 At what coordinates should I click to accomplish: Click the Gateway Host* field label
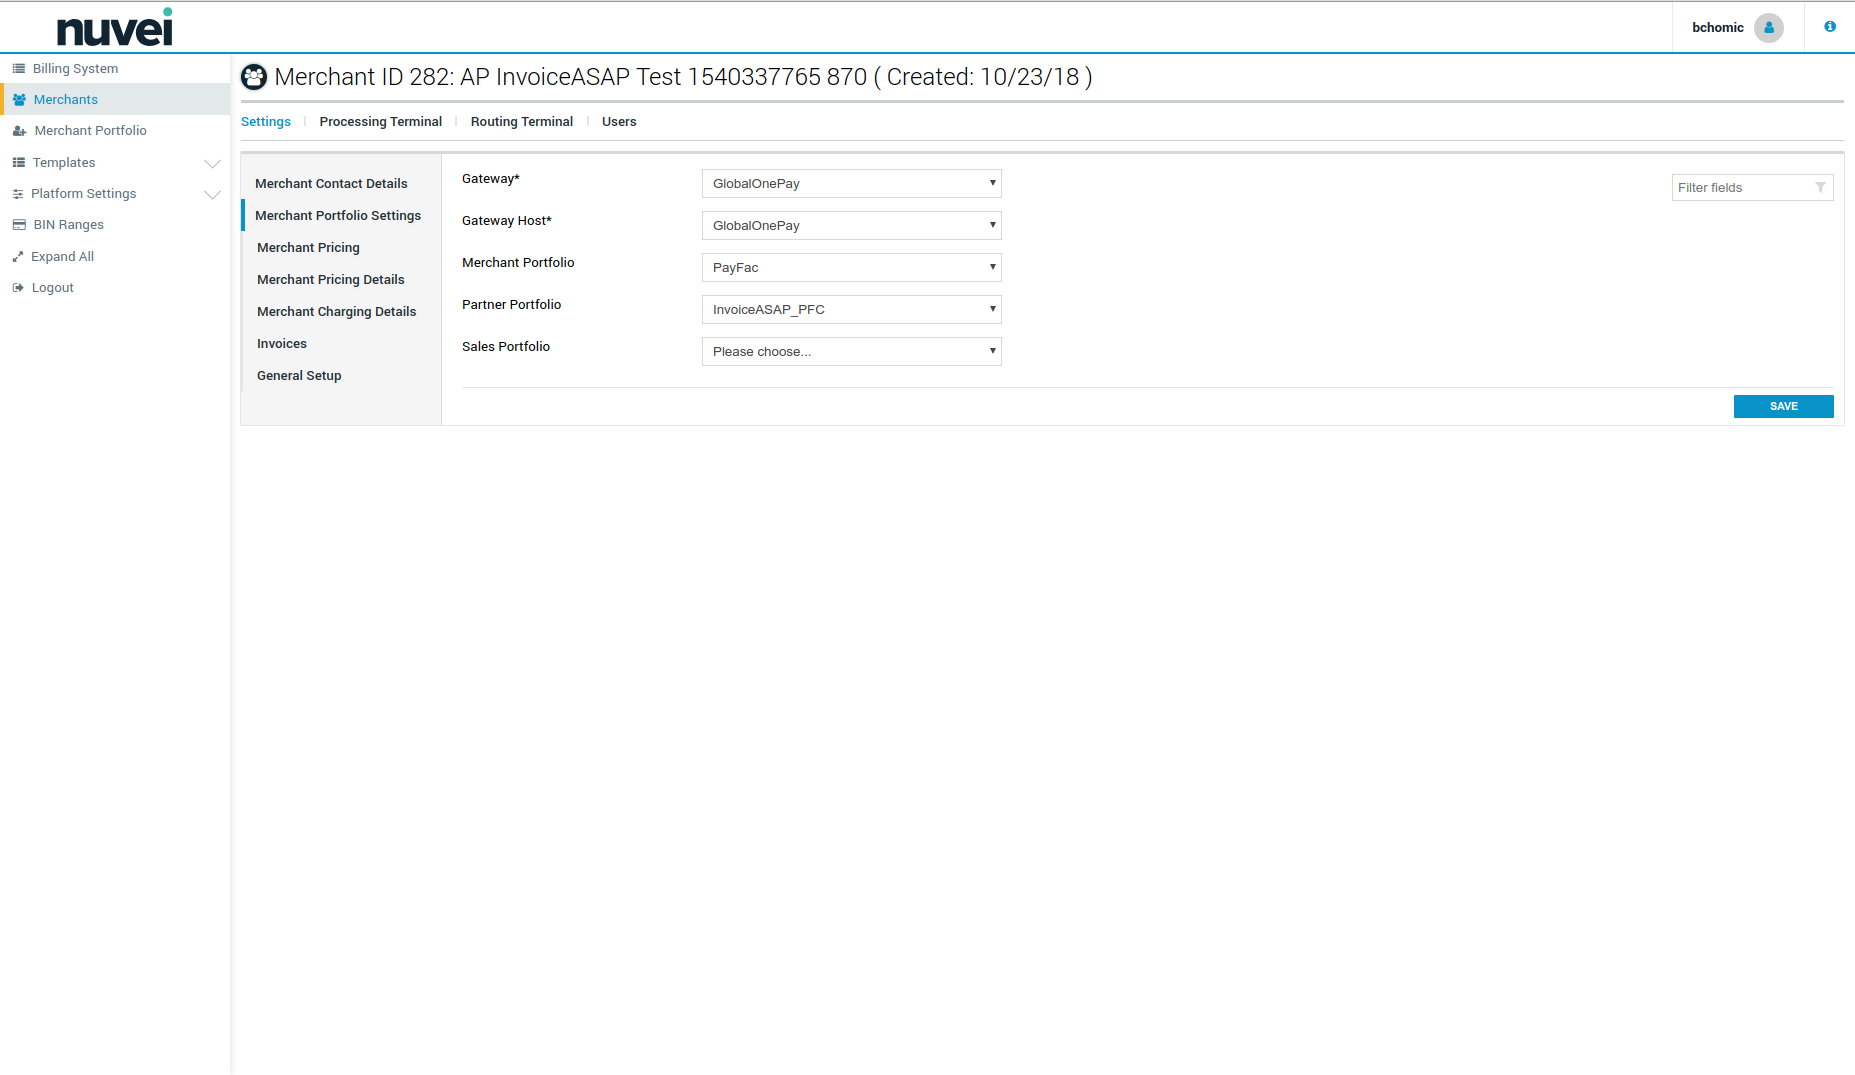click(x=507, y=221)
